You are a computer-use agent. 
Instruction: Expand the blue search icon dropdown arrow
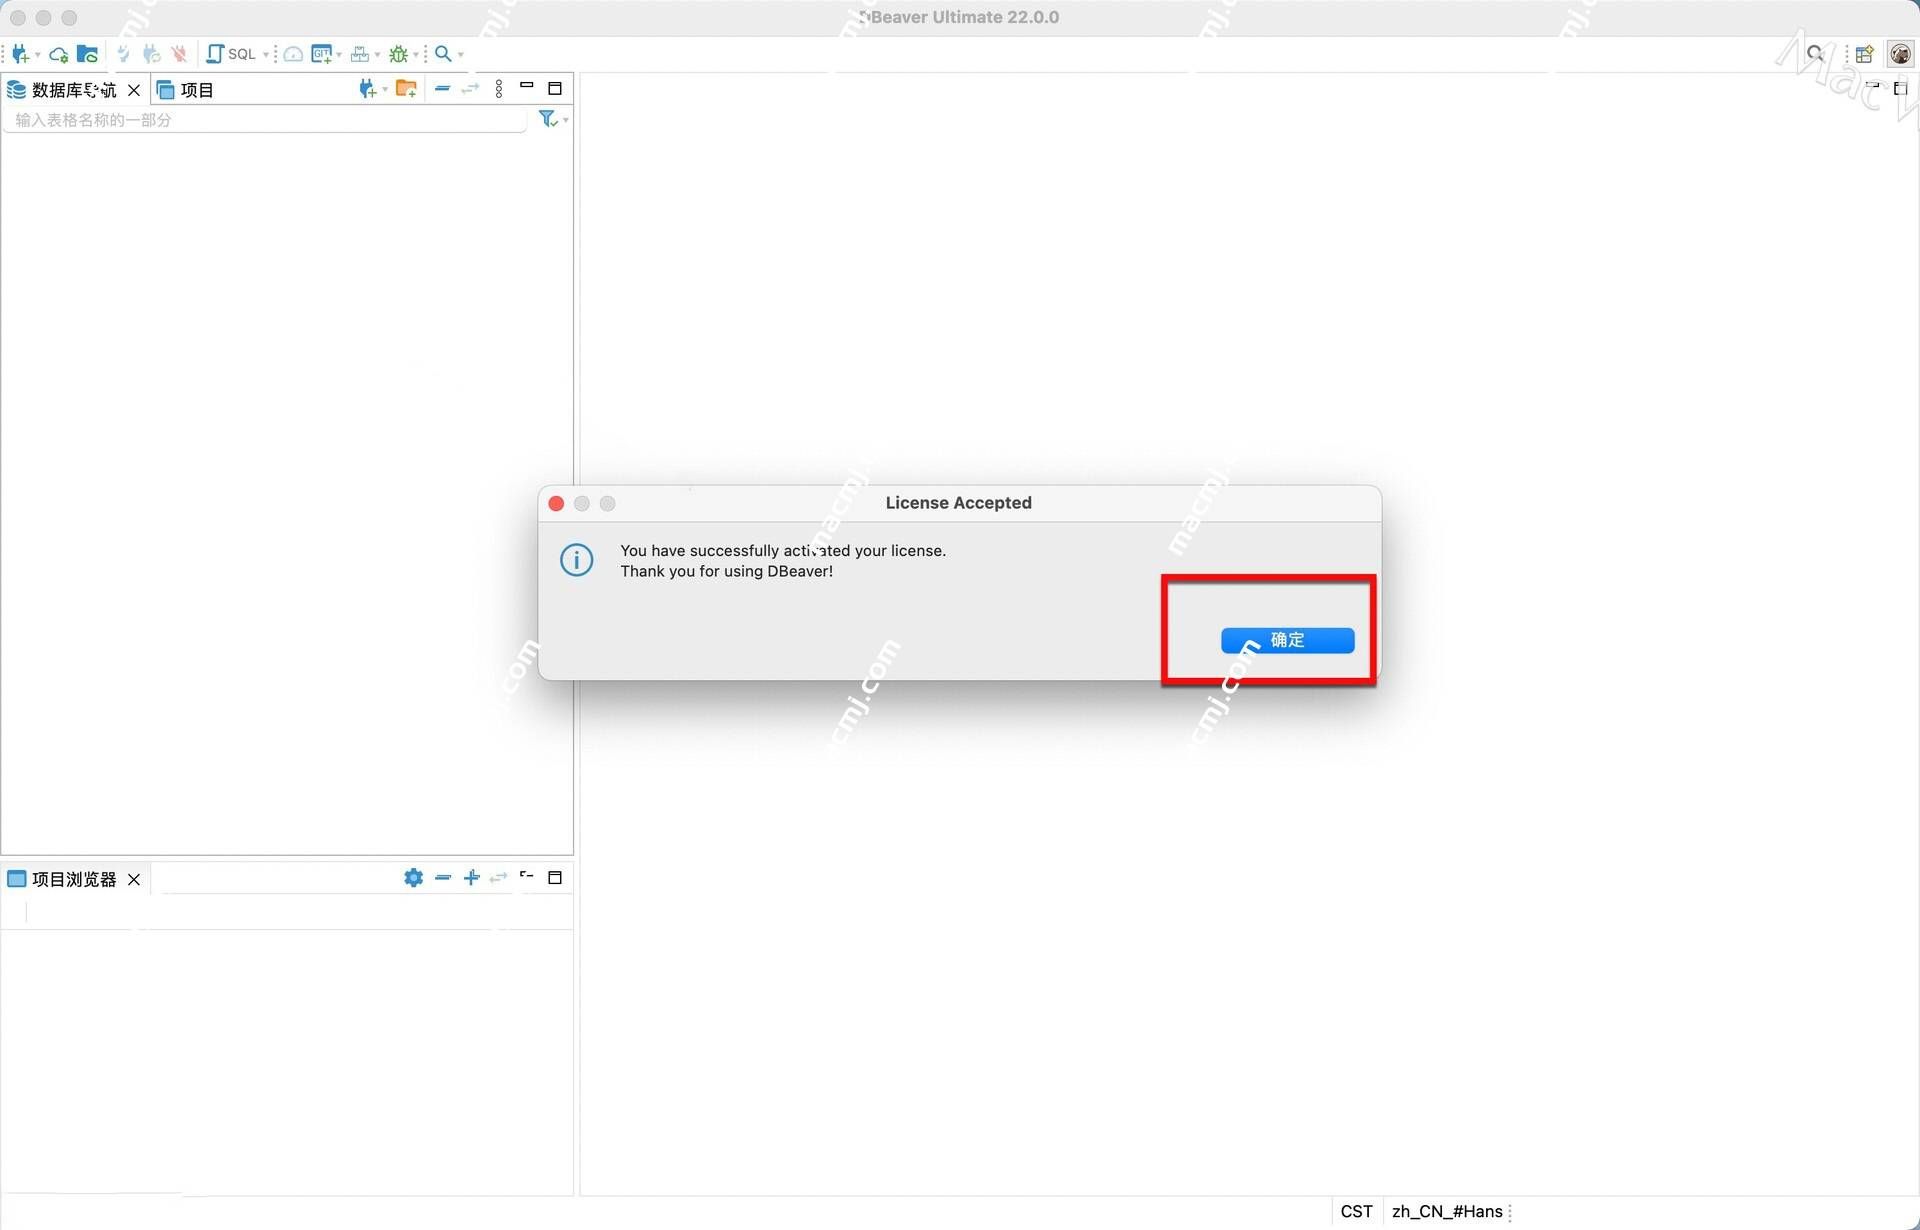pos(461,55)
